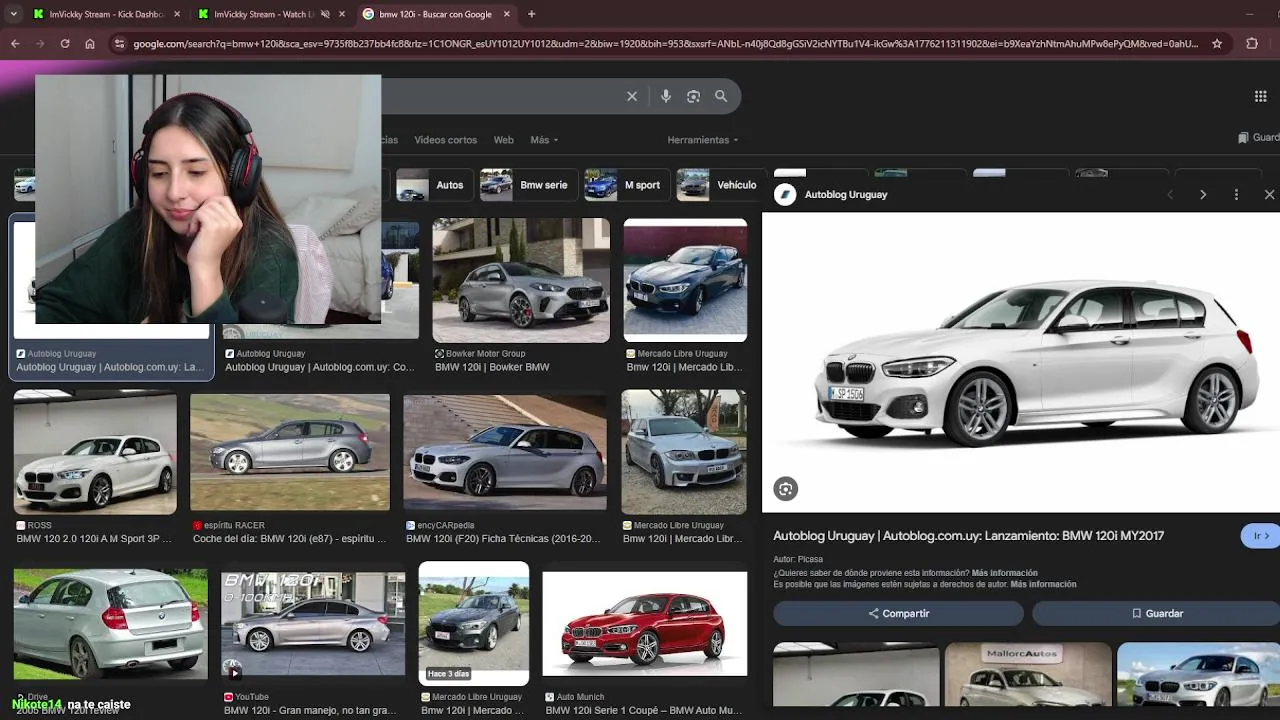
Task: Go back in browser history
Action: (x=15, y=44)
